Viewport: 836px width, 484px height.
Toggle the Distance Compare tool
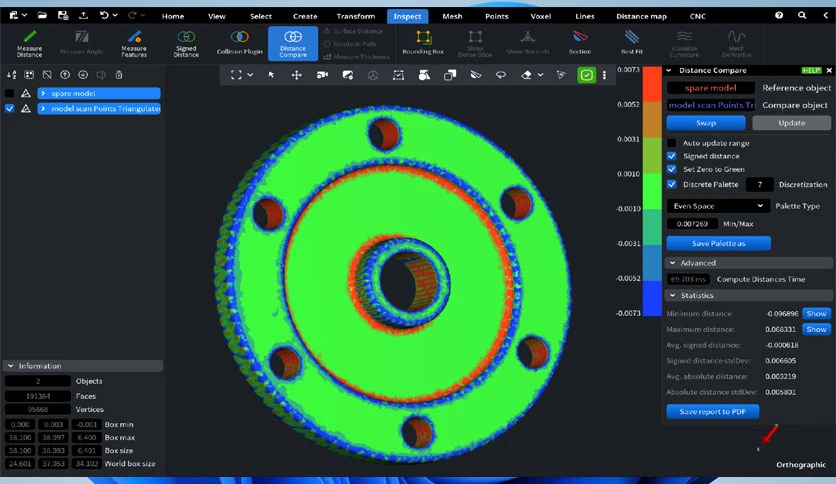coord(293,43)
